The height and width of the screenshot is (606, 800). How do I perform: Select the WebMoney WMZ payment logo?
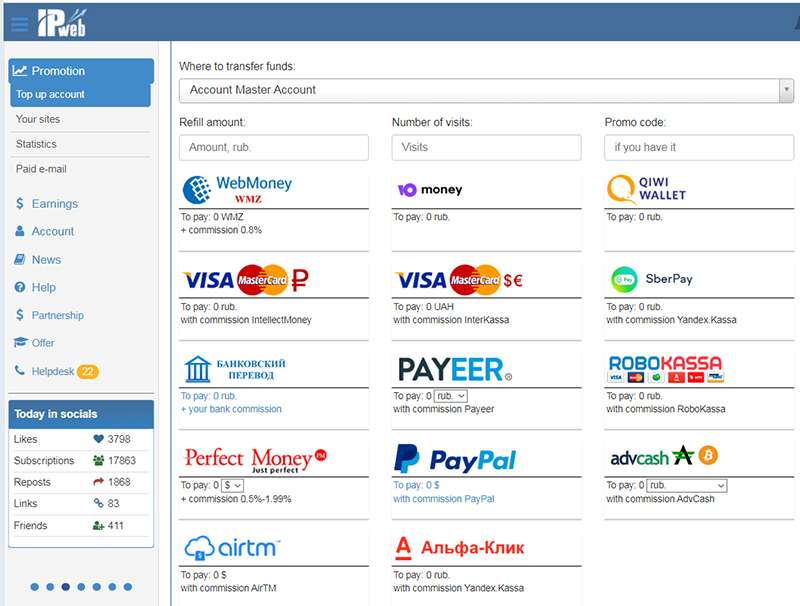coord(238,189)
